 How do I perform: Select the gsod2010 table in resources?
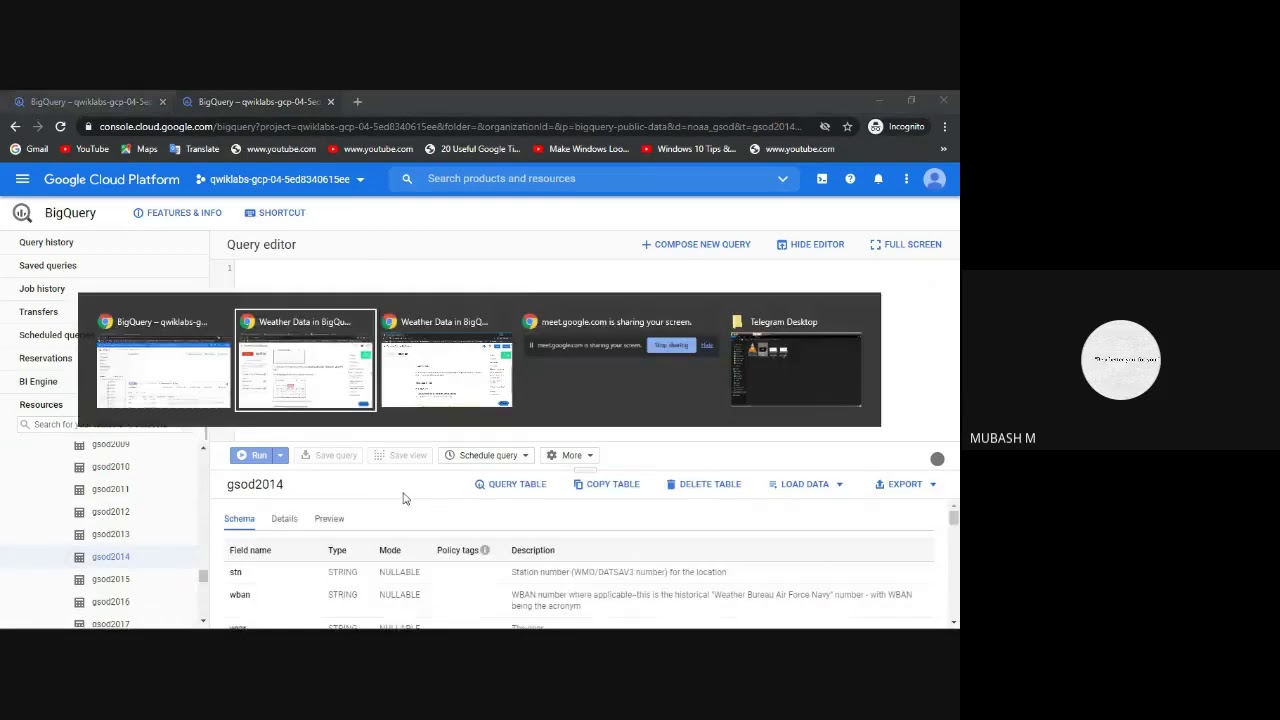(x=110, y=467)
